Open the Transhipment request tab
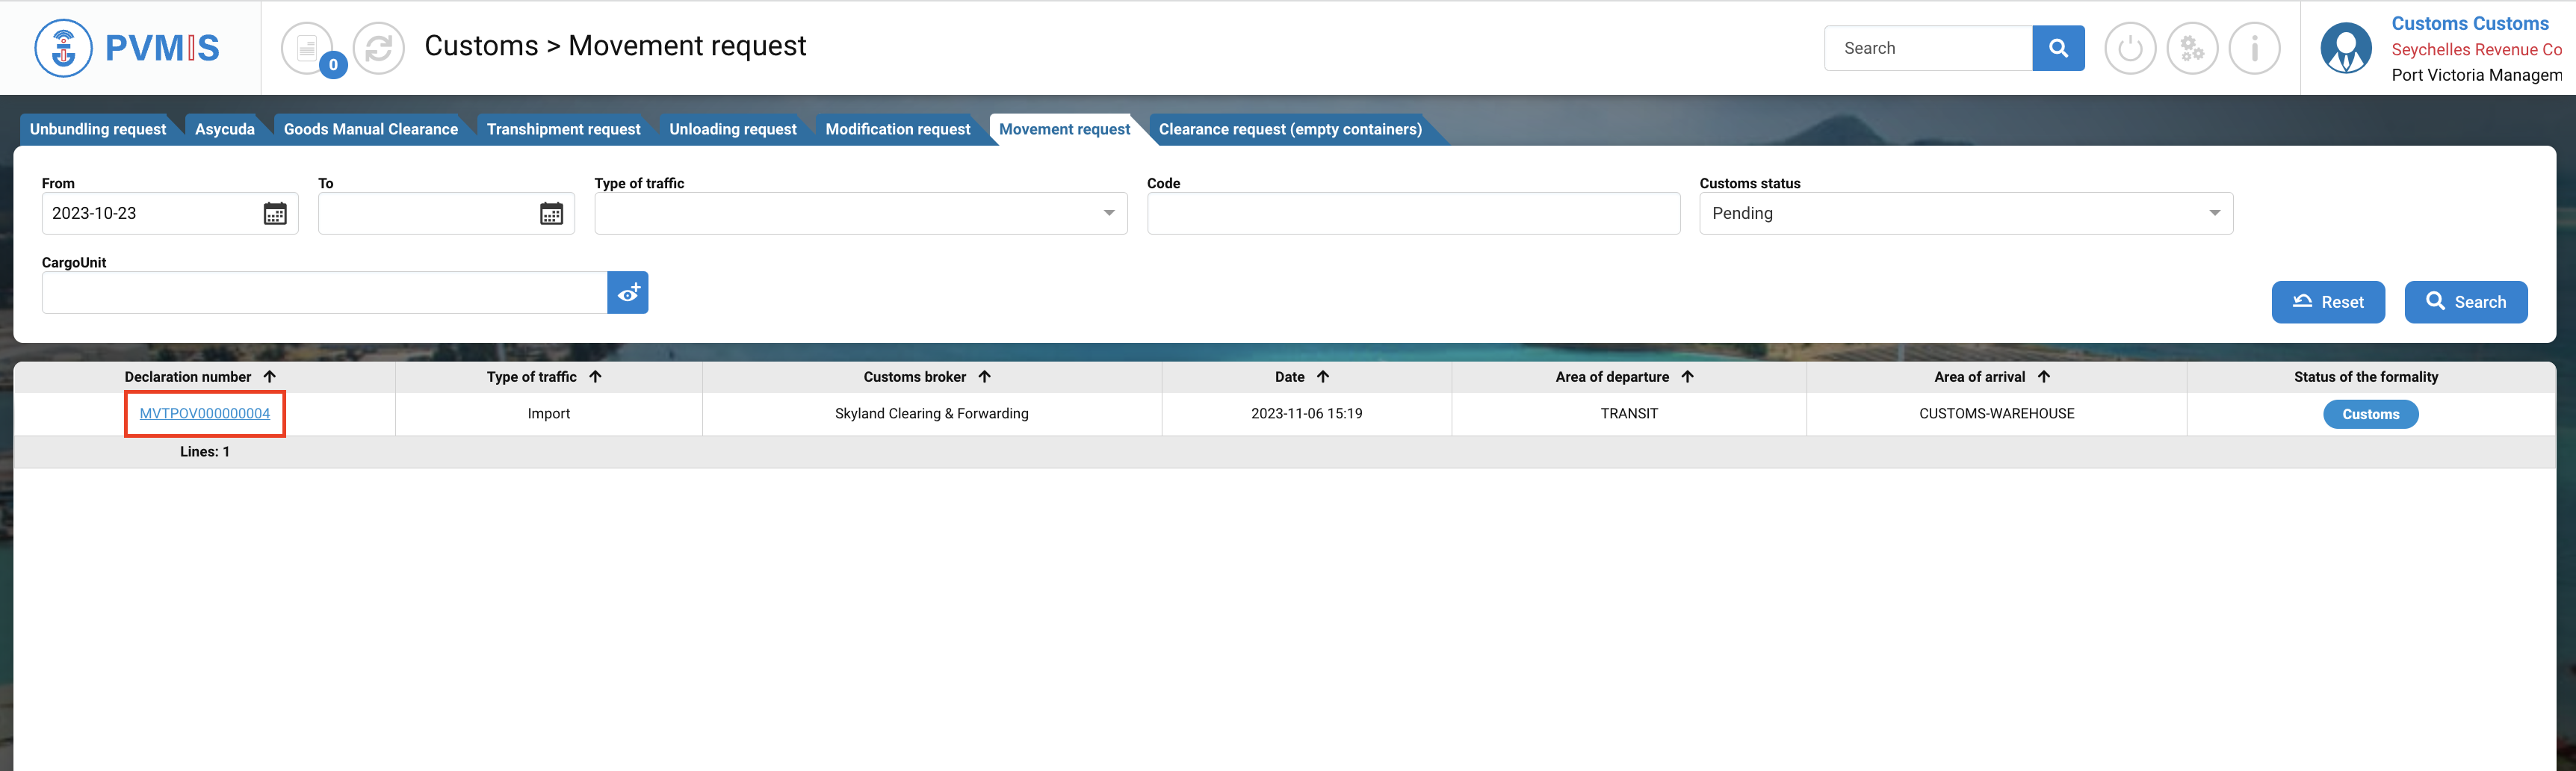 pos(563,129)
